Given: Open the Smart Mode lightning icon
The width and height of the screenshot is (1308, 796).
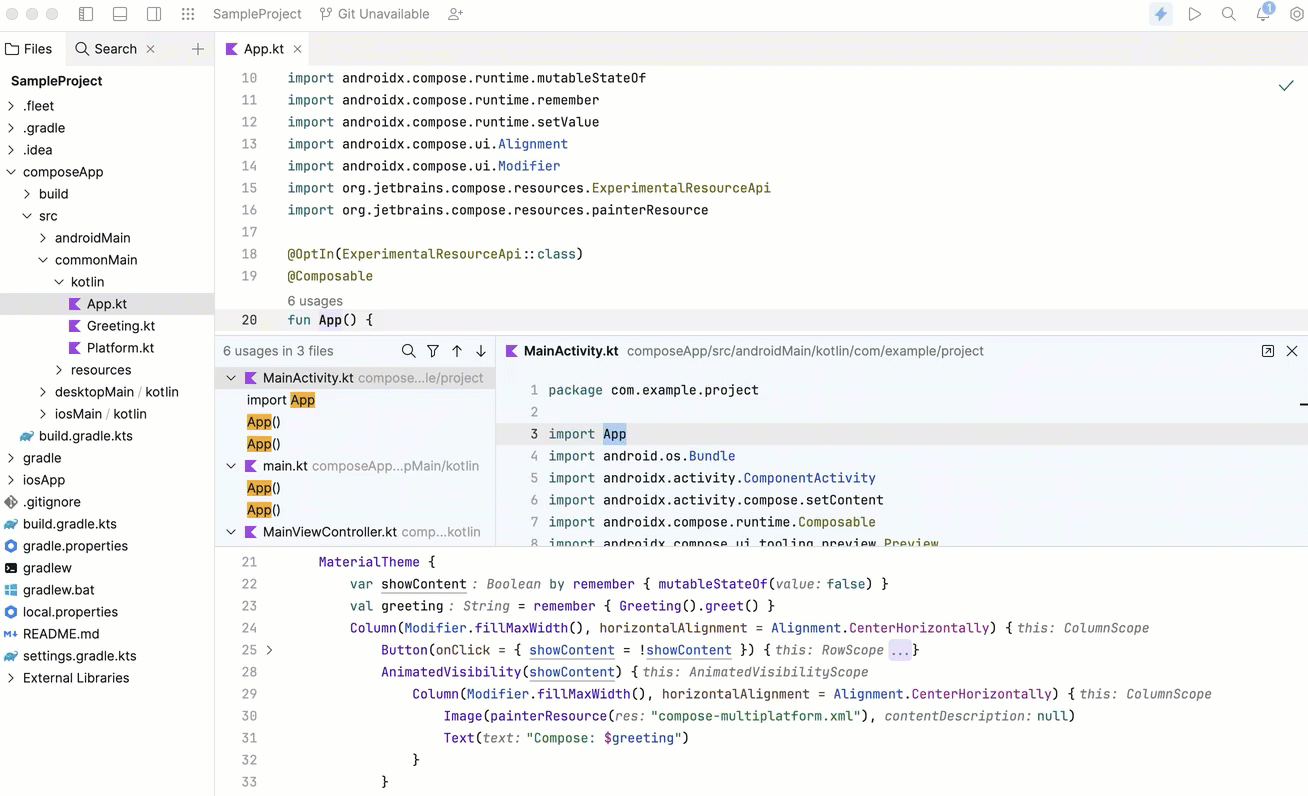Looking at the screenshot, I should 1161,14.
